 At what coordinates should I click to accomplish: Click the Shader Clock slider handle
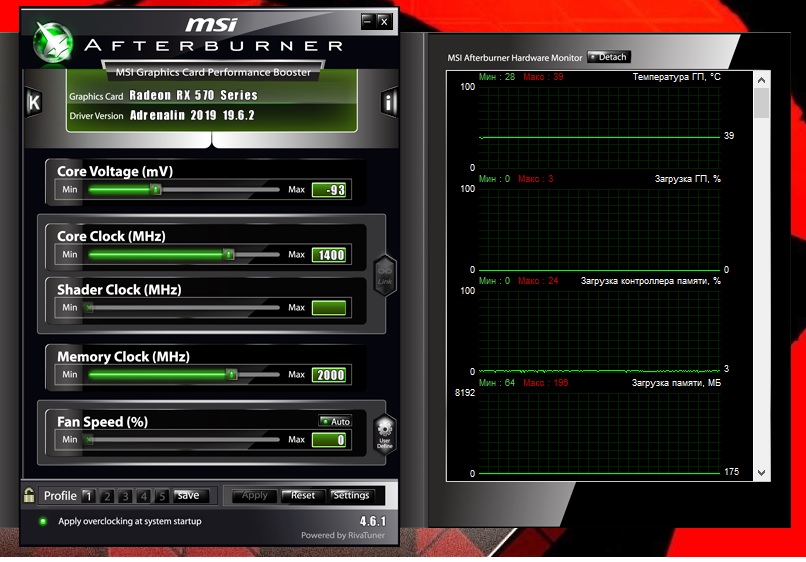coord(89,307)
